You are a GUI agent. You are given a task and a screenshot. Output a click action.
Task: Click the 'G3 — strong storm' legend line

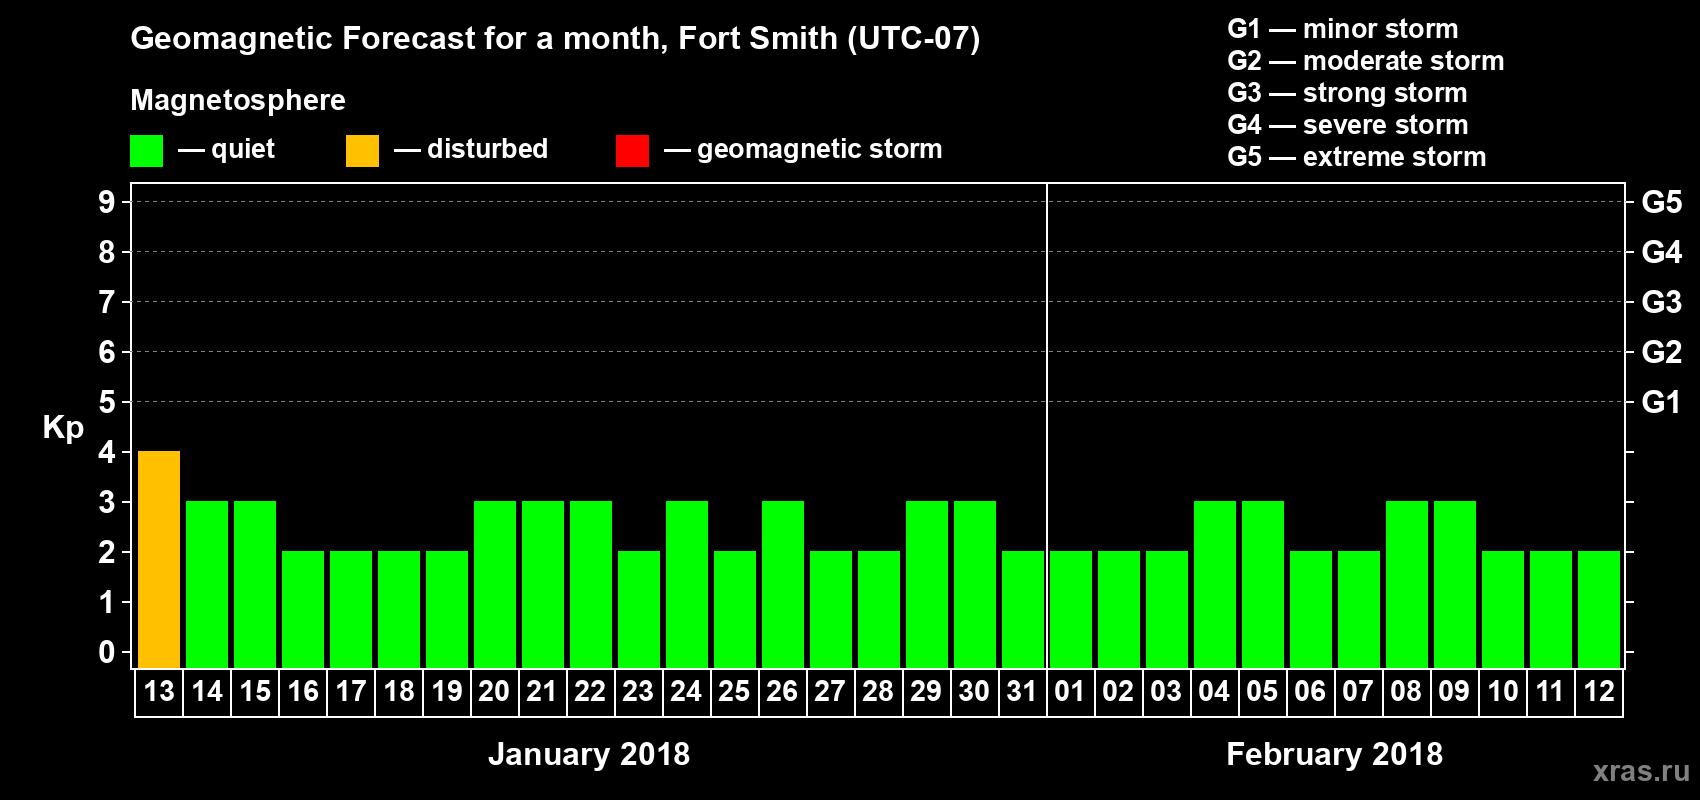tap(1347, 93)
